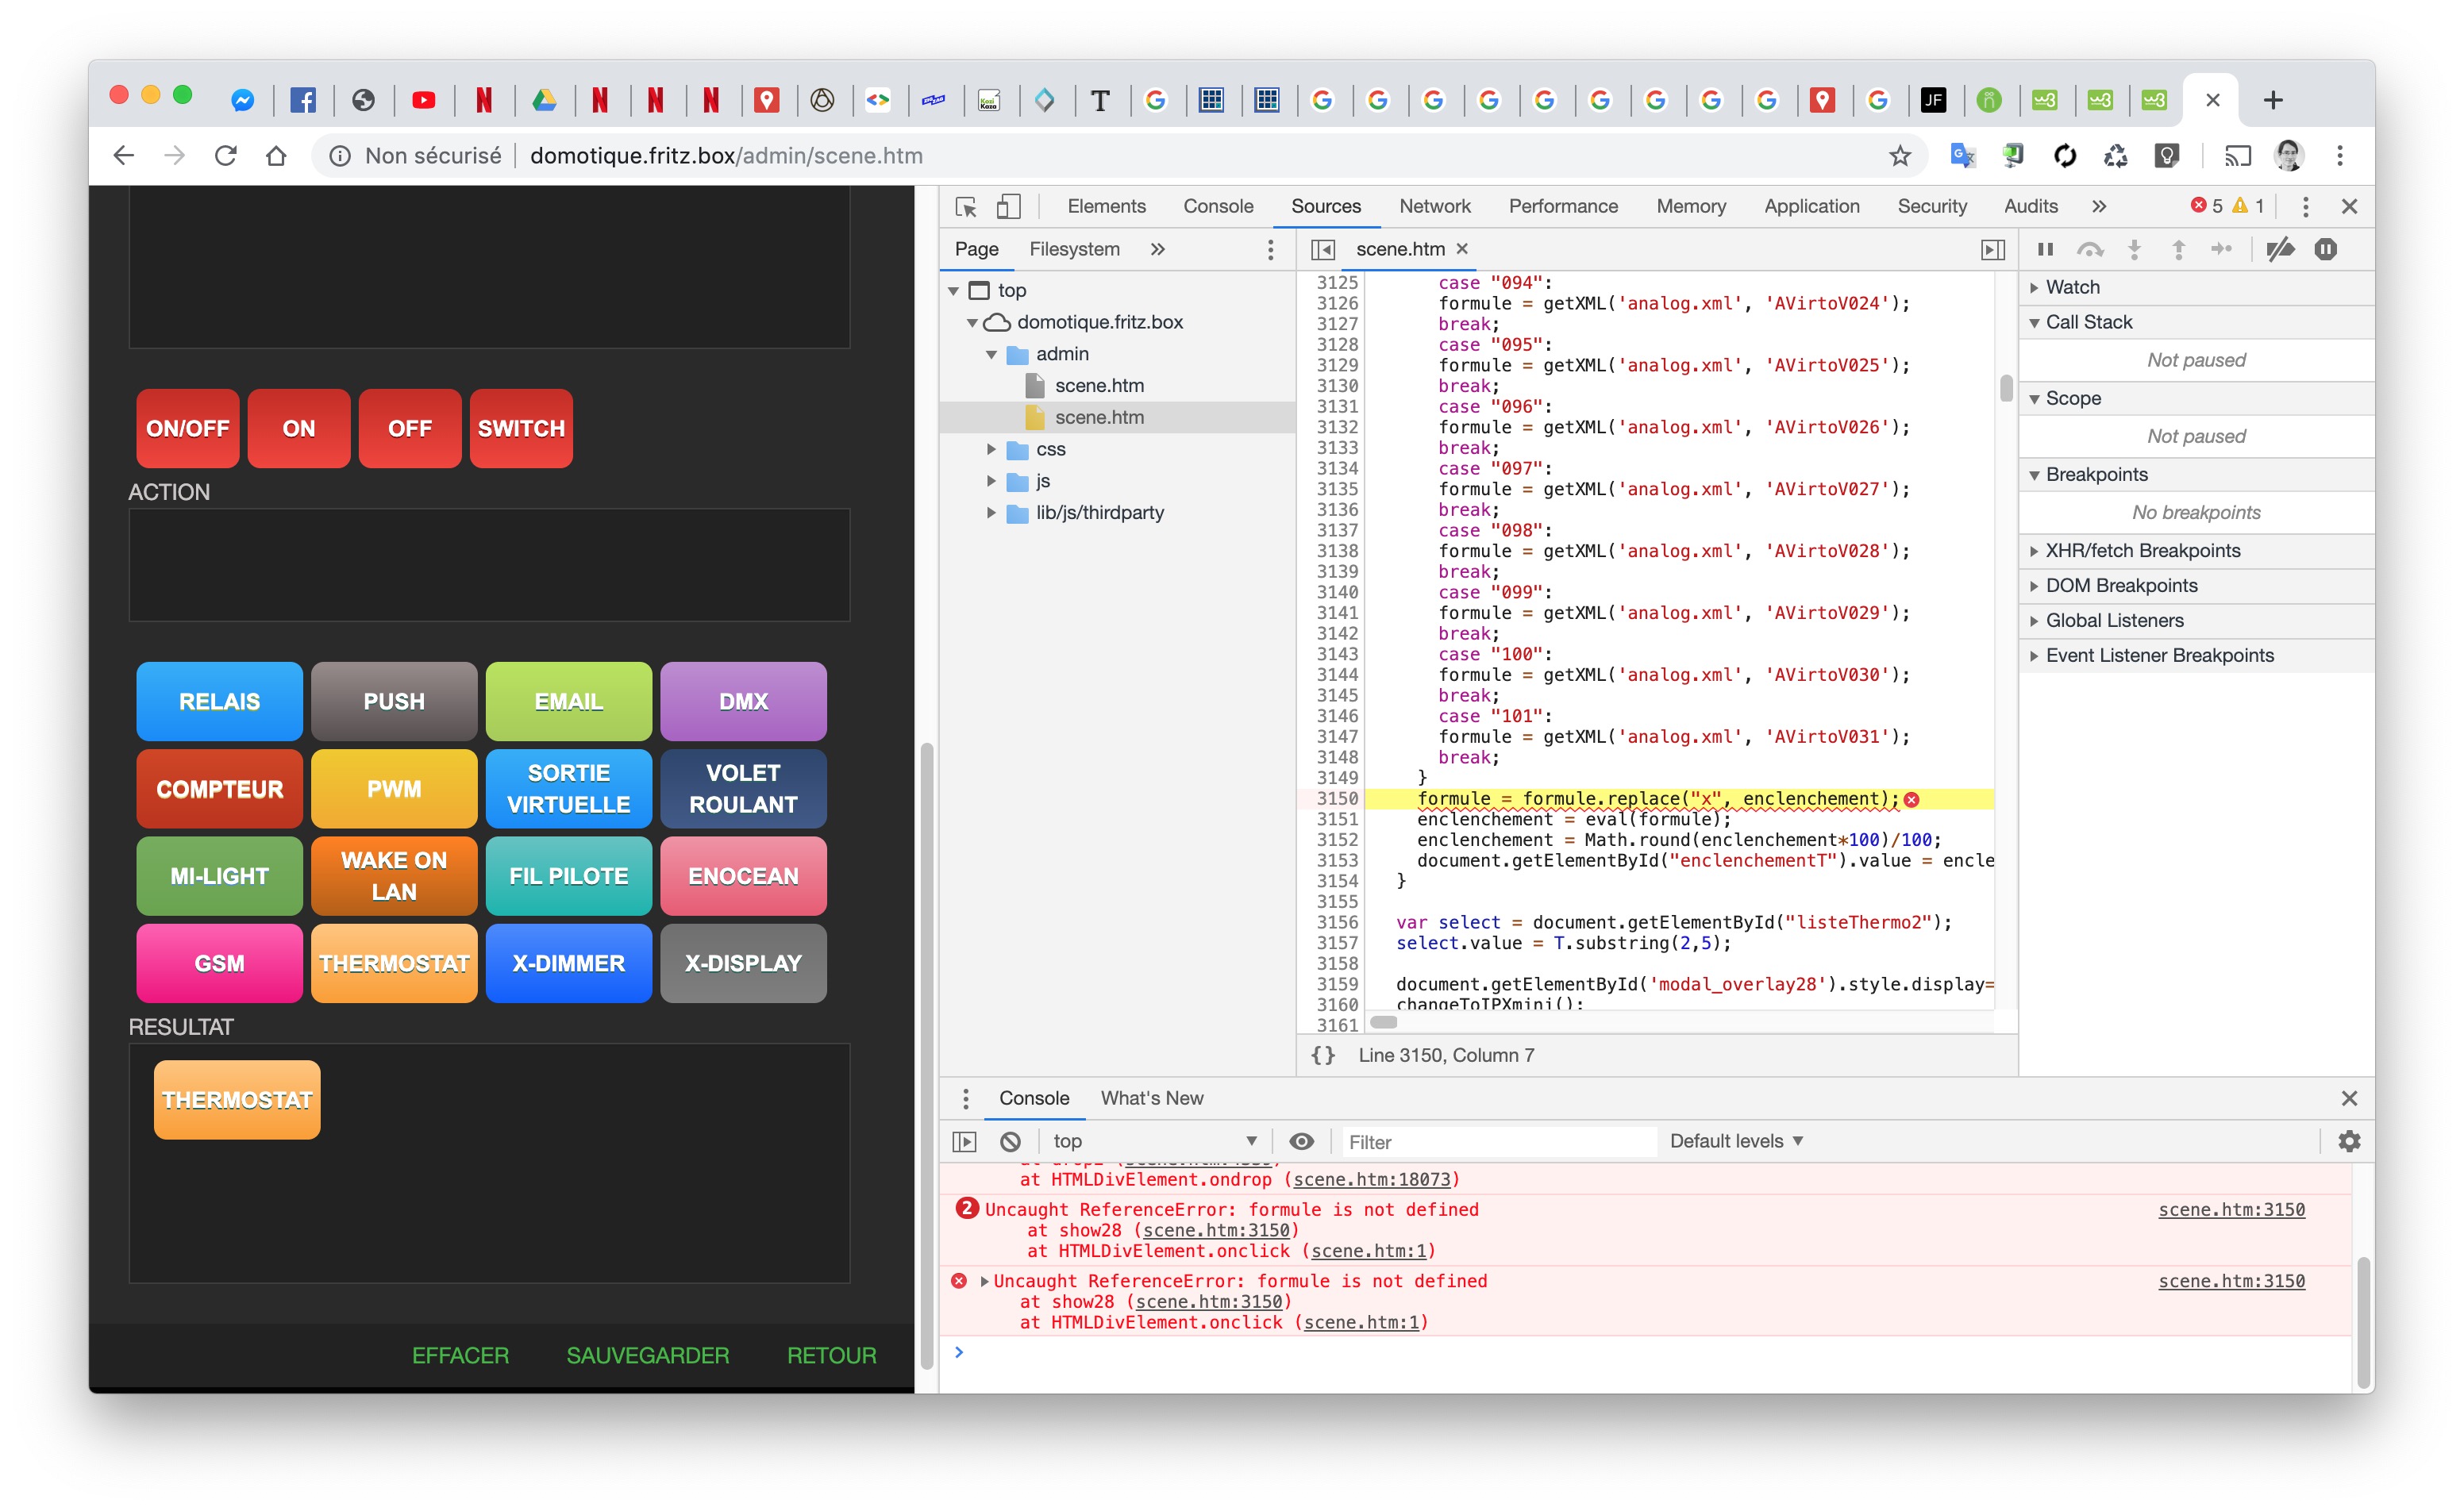
Task: Open console settings gear icon
Action: click(2349, 1141)
